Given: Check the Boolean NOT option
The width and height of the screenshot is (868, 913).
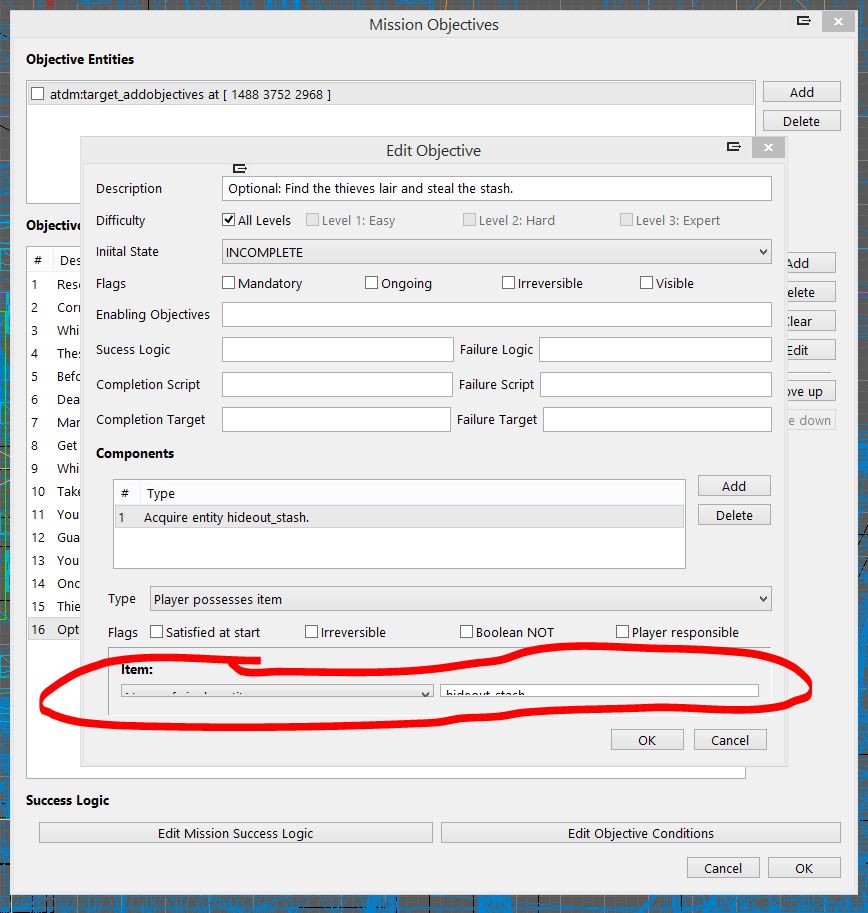Looking at the screenshot, I should 466,632.
